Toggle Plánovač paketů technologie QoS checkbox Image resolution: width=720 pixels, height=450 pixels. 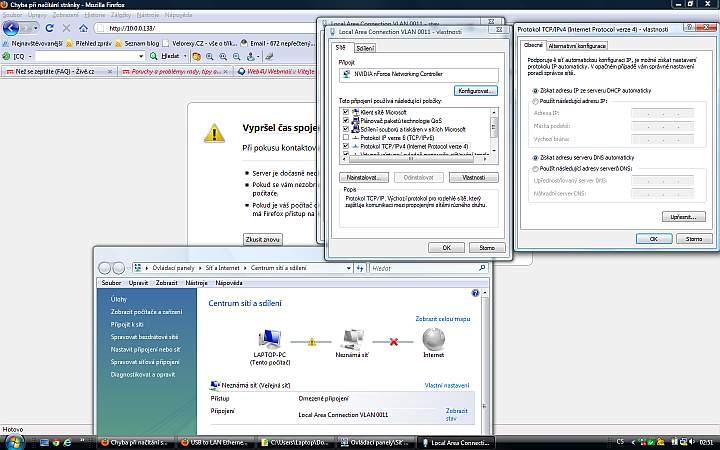coord(346,120)
